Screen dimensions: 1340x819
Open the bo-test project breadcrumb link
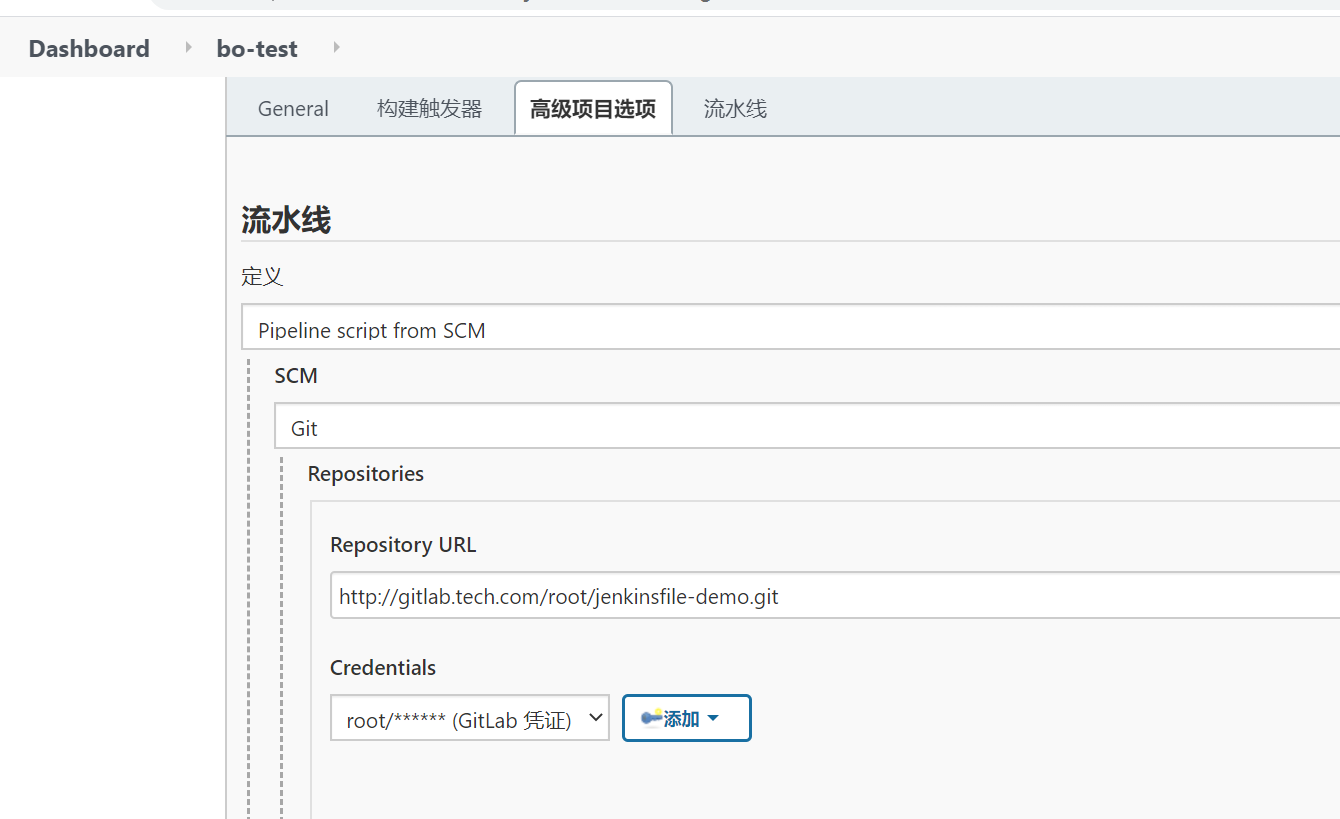[x=256, y=47]
